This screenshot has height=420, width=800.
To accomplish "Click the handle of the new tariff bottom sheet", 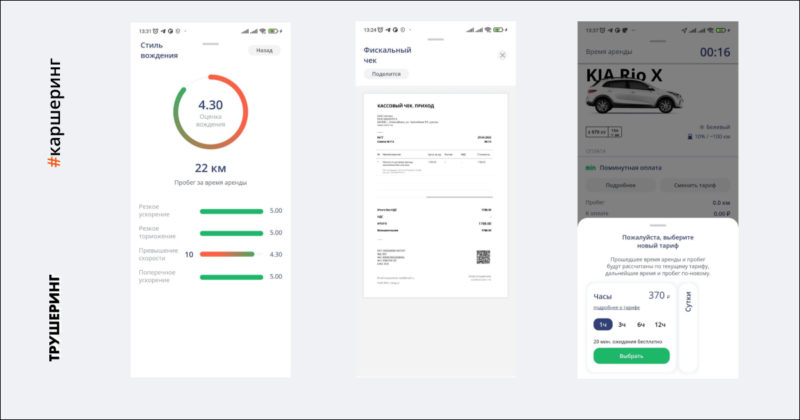I will pos(658,225).
